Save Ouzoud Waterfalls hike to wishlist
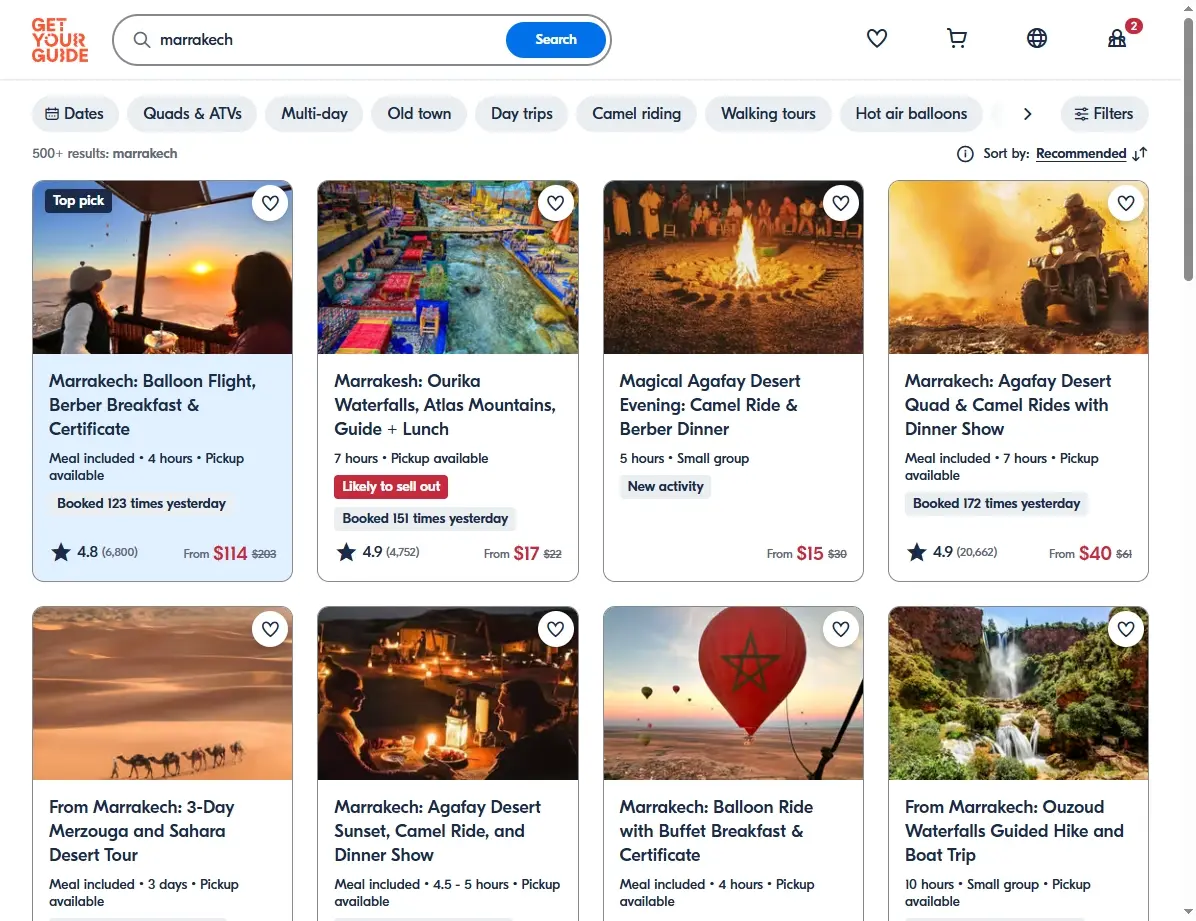The image size is (1196, 921). pos(1126,629)
